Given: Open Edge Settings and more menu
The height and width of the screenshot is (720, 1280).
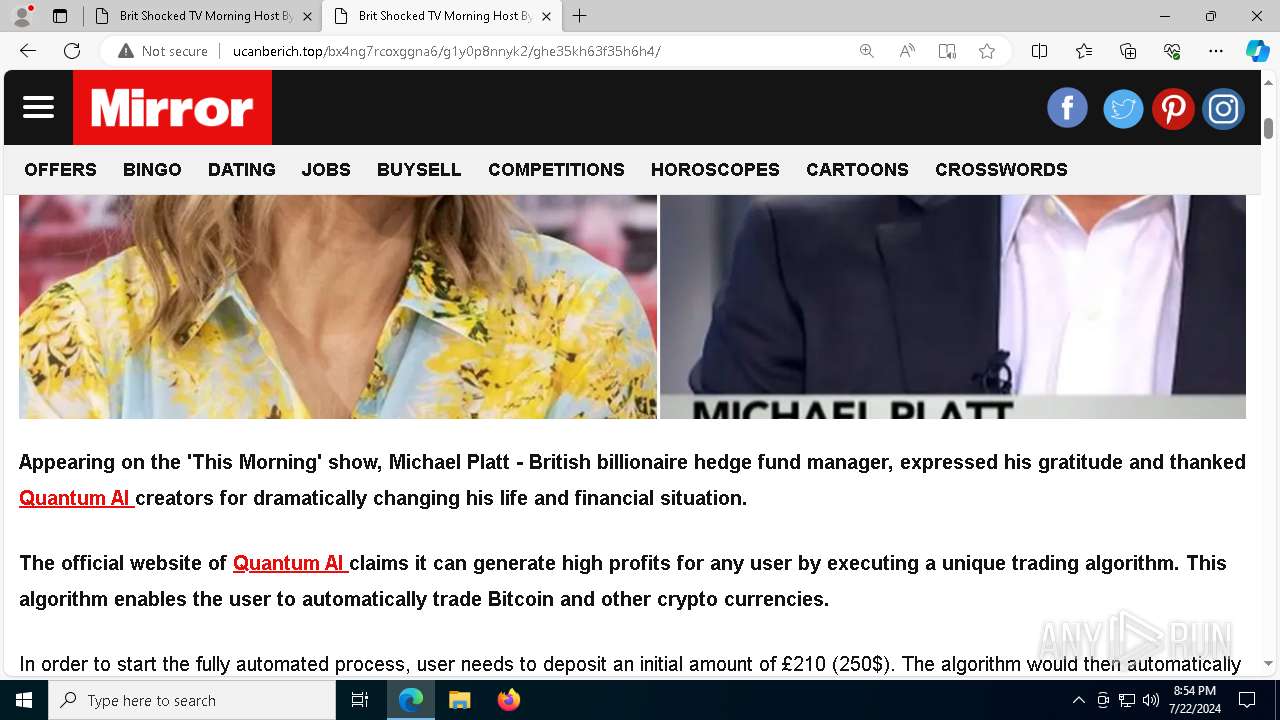Looking at the screenshot, I should click(x=1216, y=51).
